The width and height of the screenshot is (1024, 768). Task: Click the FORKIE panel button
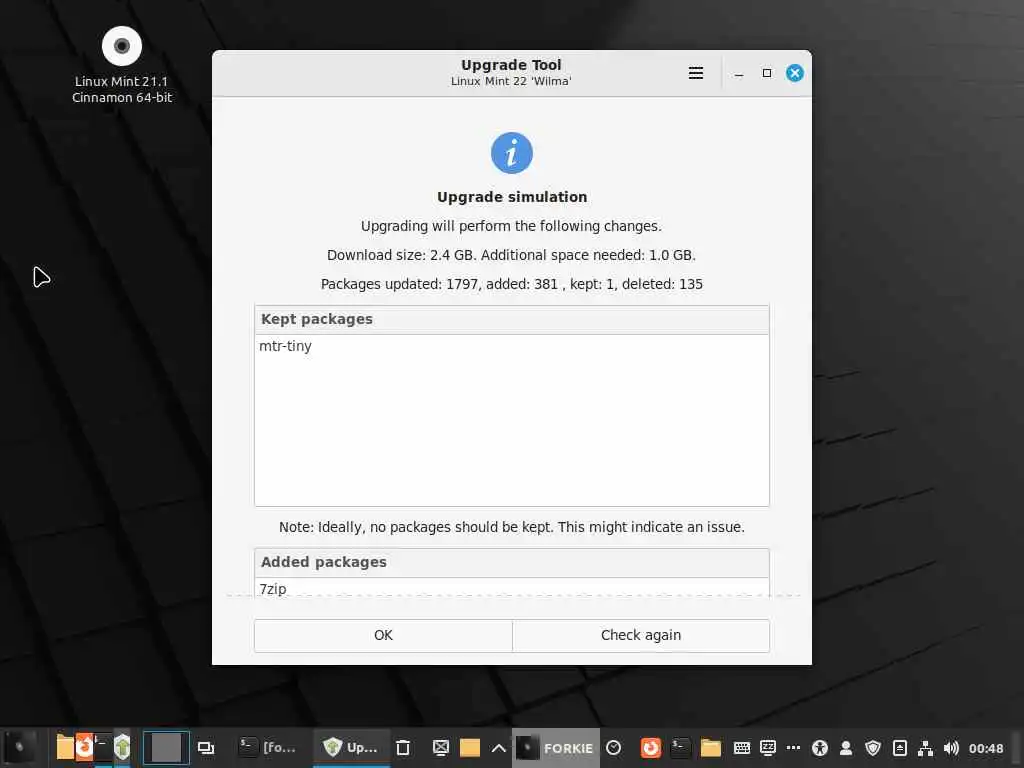556,748
